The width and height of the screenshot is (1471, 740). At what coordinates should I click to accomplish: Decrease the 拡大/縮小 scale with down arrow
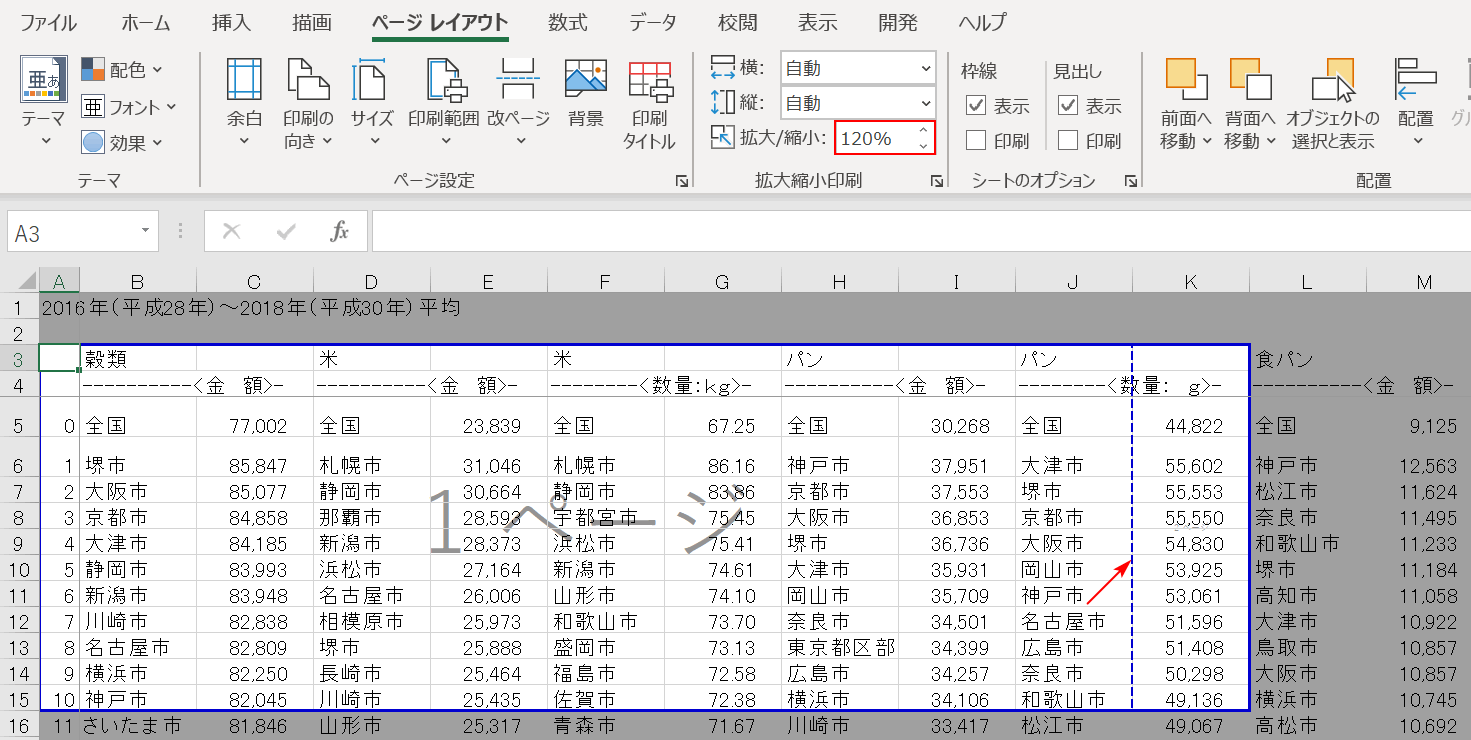[922, 146]
